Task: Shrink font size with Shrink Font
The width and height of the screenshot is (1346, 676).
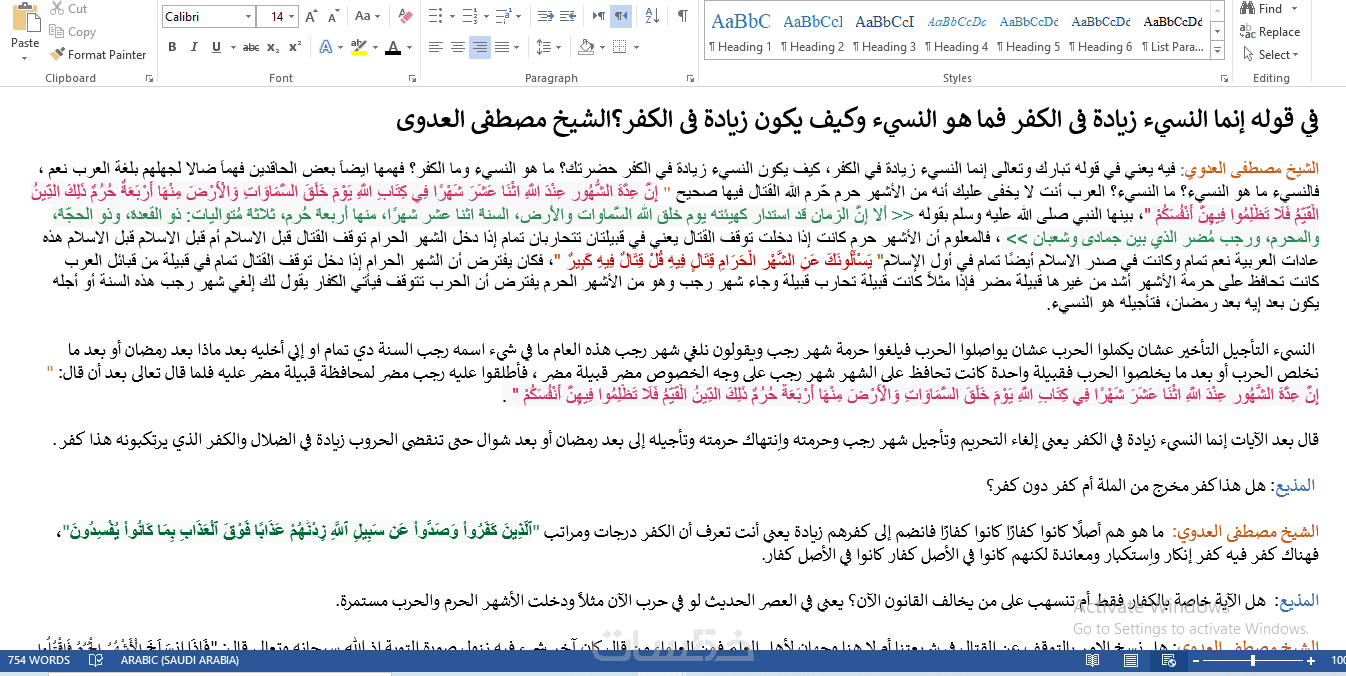Action: [333, 17]
